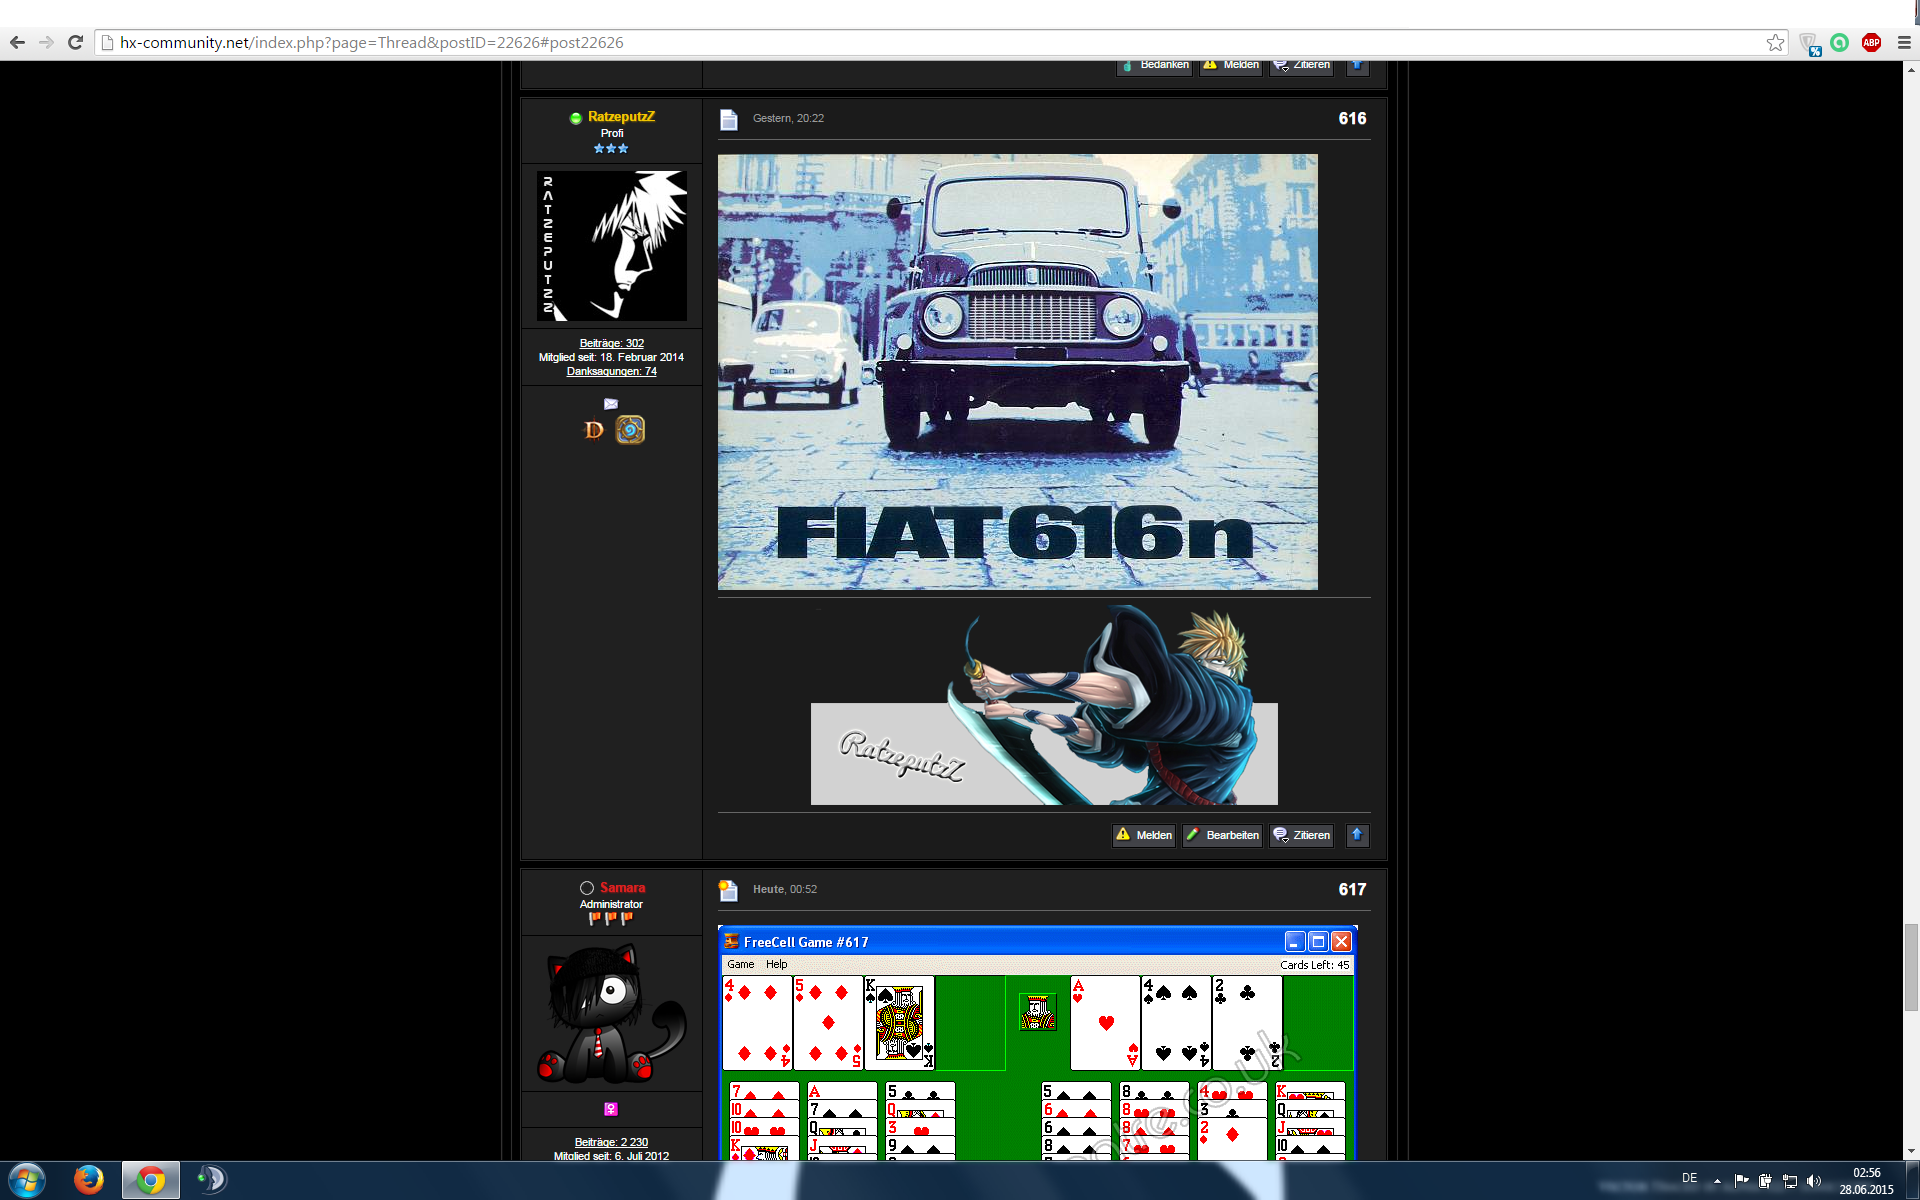
Task: Click the page vertical scrollbar thumb
Action: pos(1911,967)
